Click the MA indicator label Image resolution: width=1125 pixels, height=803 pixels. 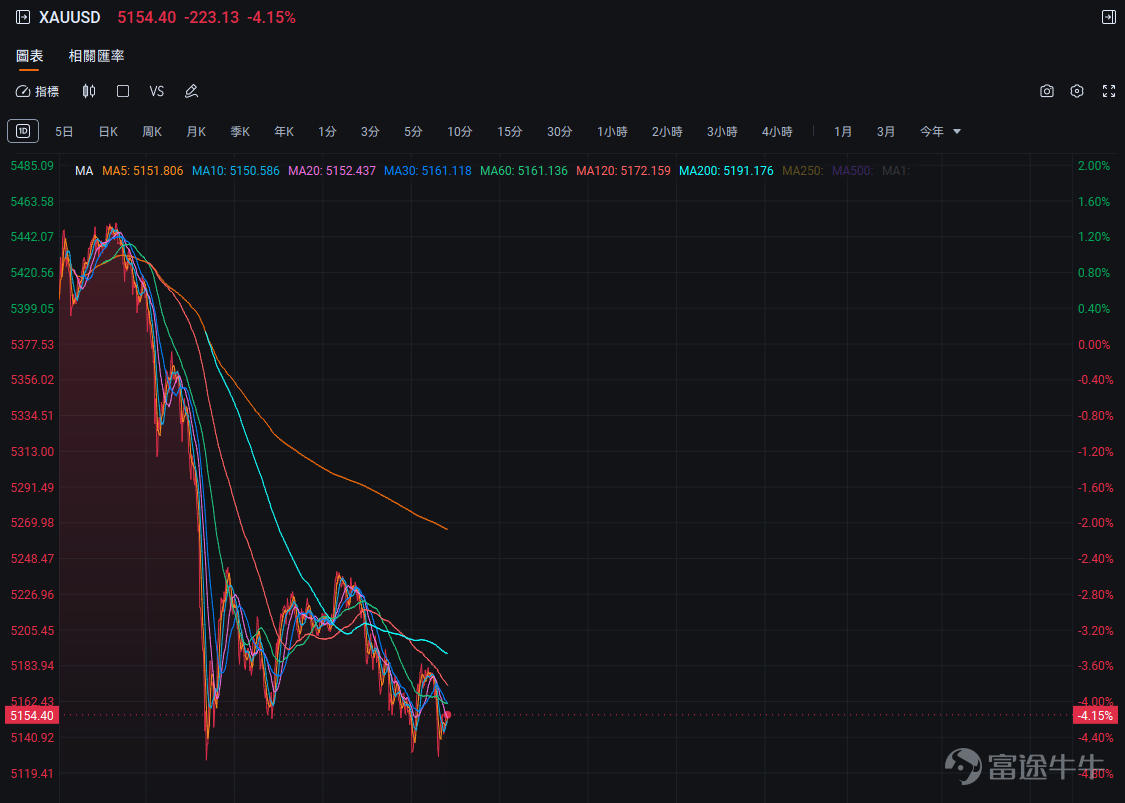[x=84, y=171]
